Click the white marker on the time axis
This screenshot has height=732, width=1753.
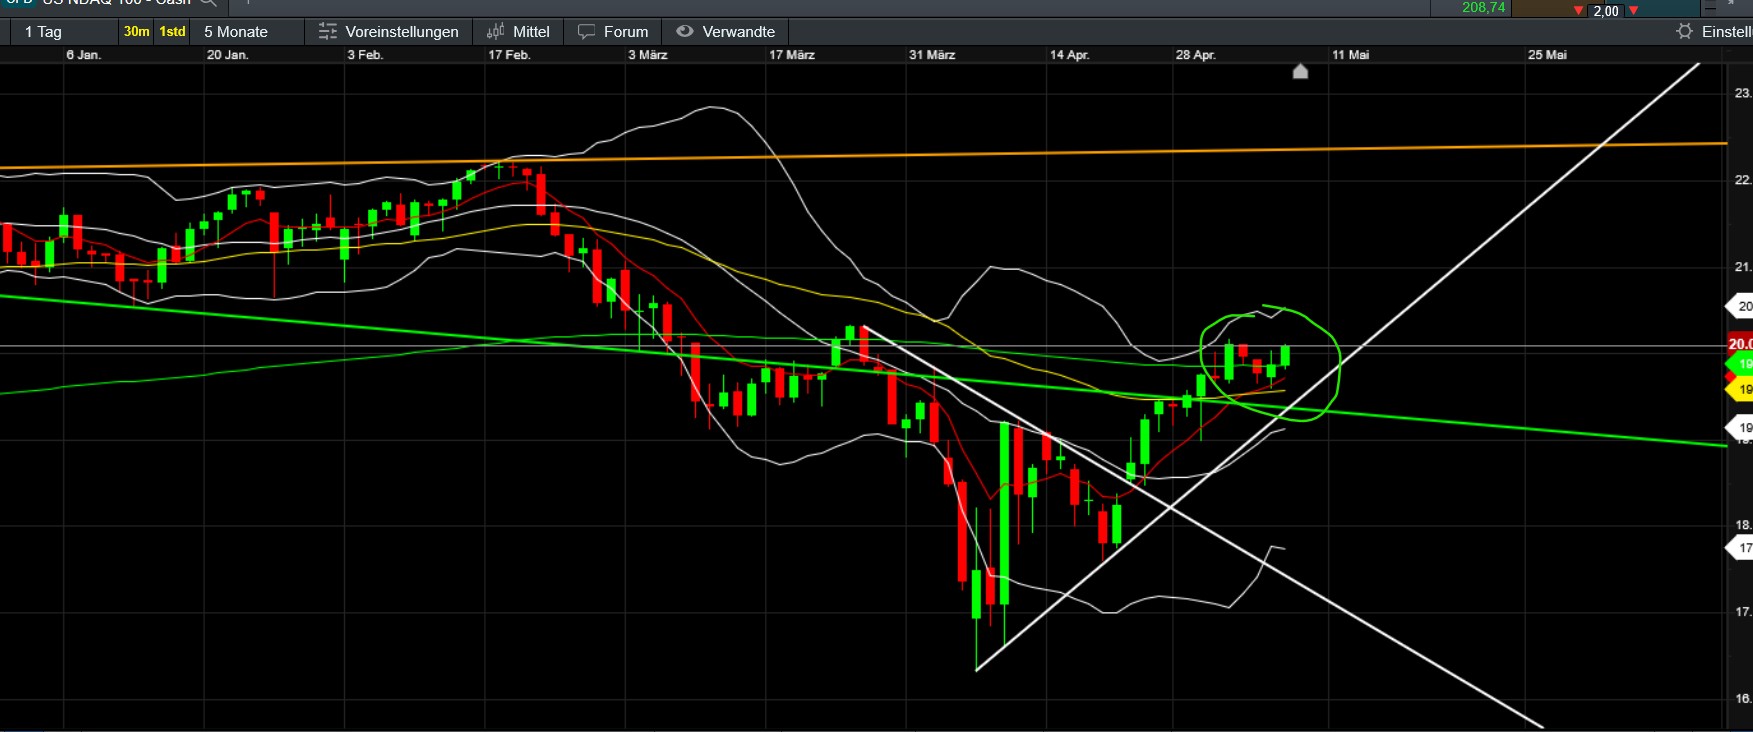tap(1300, 71)
